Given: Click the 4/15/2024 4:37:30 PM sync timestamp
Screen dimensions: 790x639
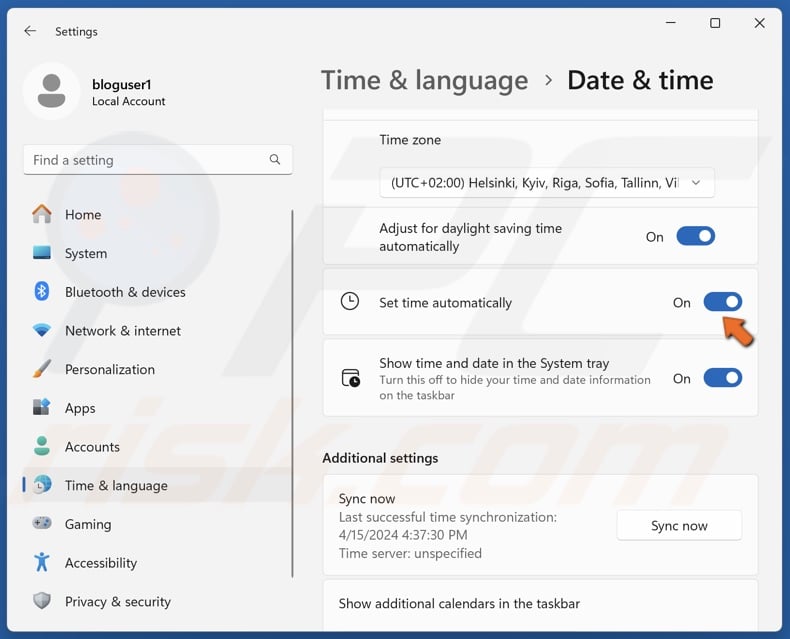Looking at the screenshot, I should click(x=403, y=535).
